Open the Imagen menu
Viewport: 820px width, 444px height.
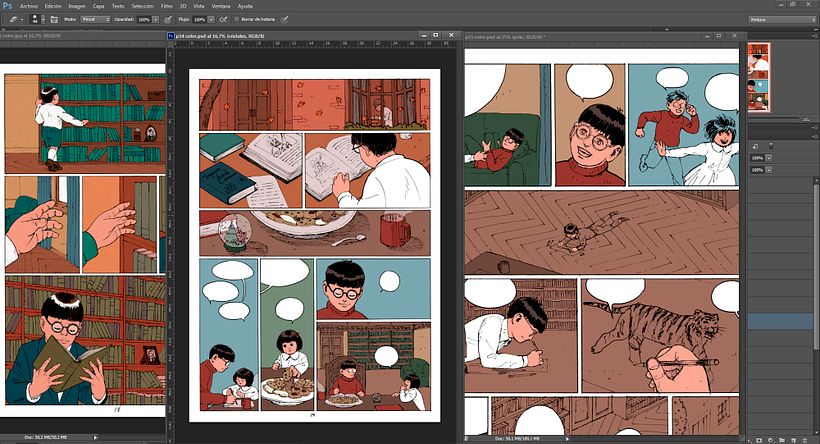click(x=76, y=6)
